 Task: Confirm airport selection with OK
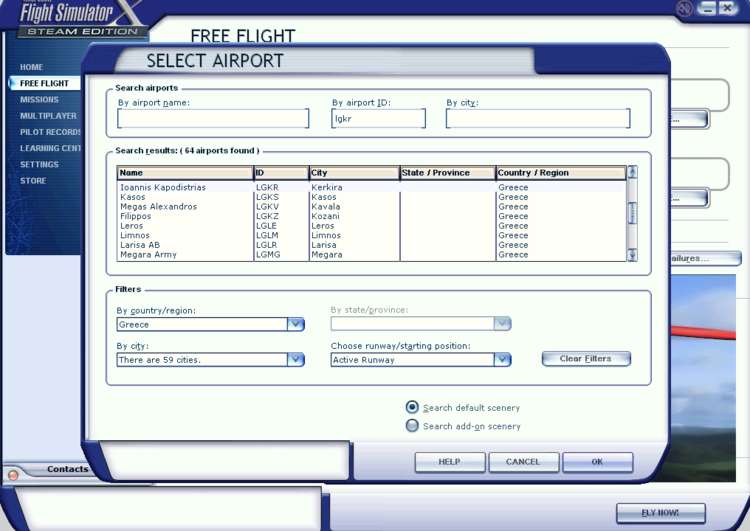pyautogui.click(x=597, y=462)
